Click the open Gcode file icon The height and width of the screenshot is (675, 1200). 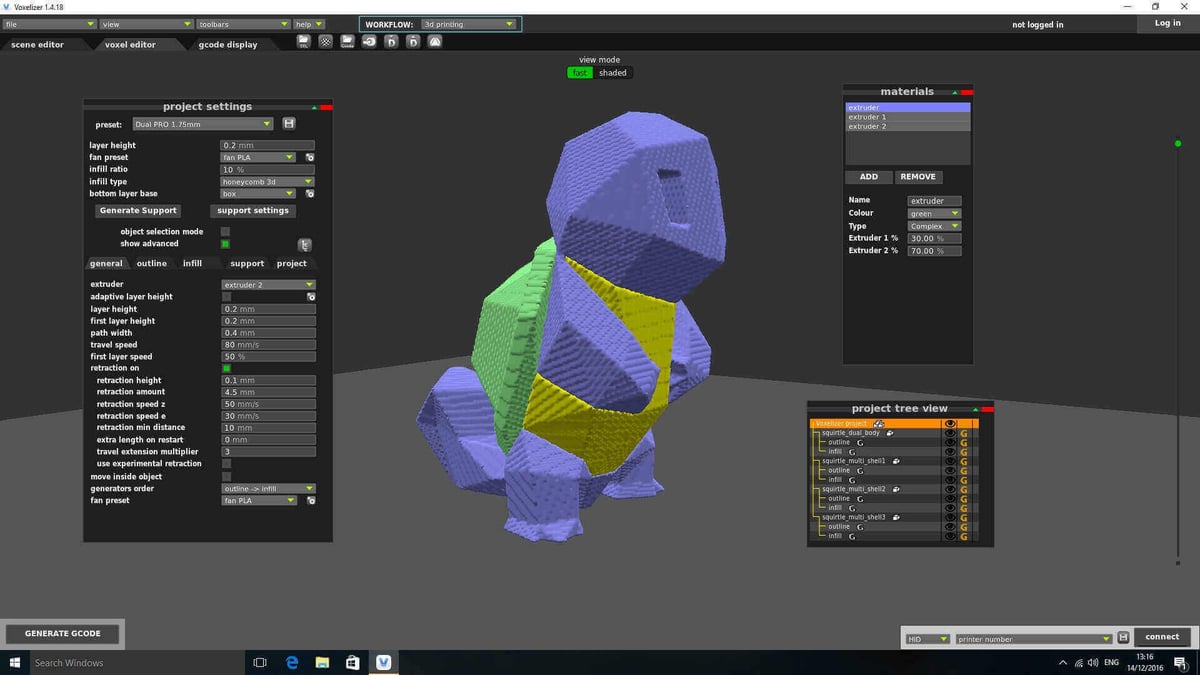(347, 42)
